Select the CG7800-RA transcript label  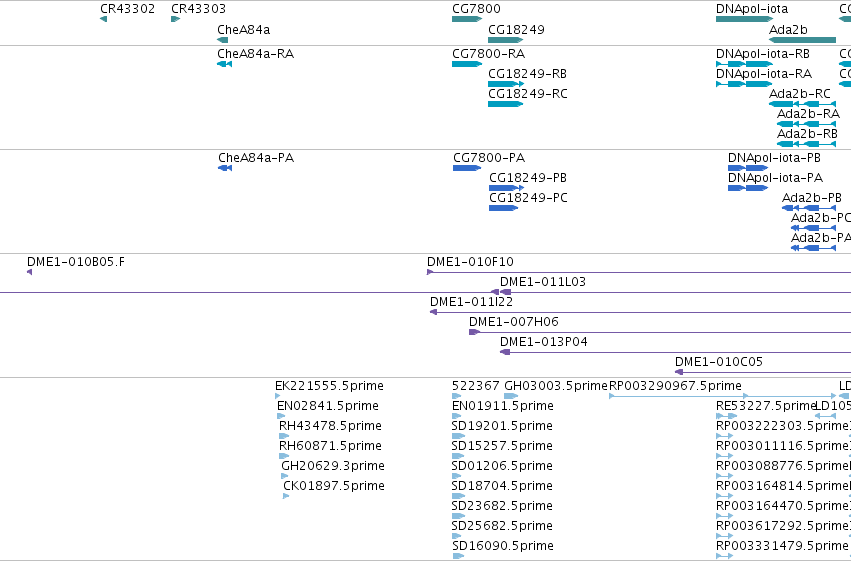(488, 54)
